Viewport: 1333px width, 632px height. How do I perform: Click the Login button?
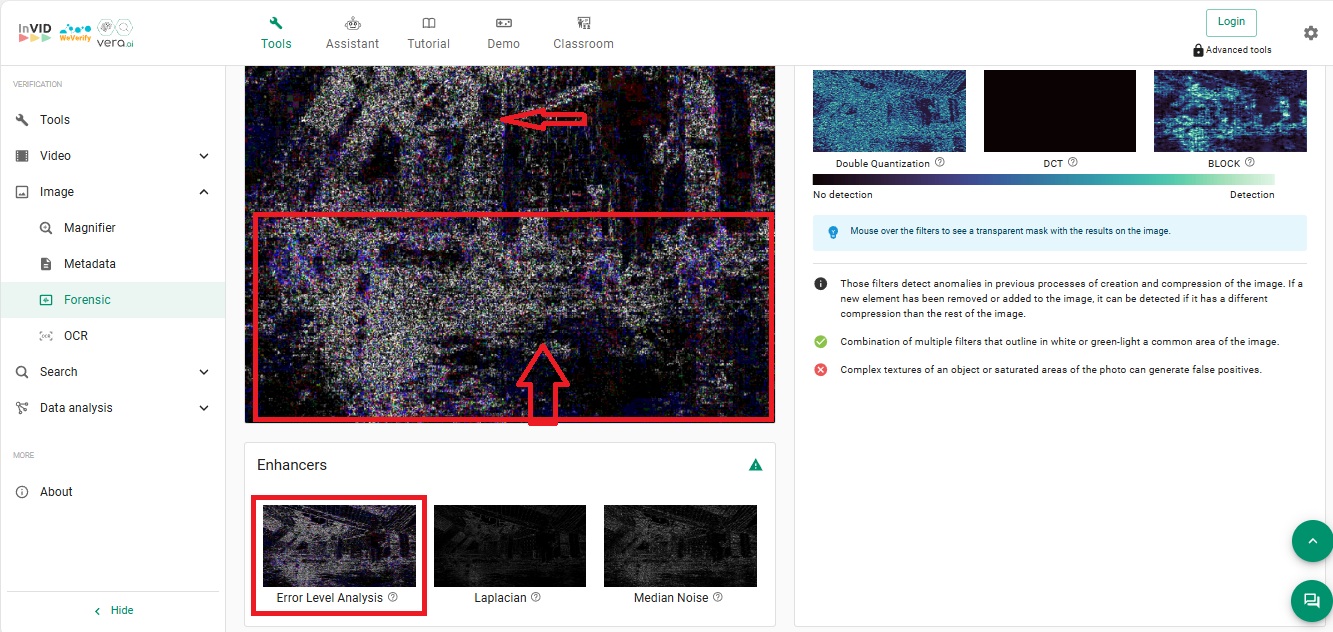pos(1231,22)
